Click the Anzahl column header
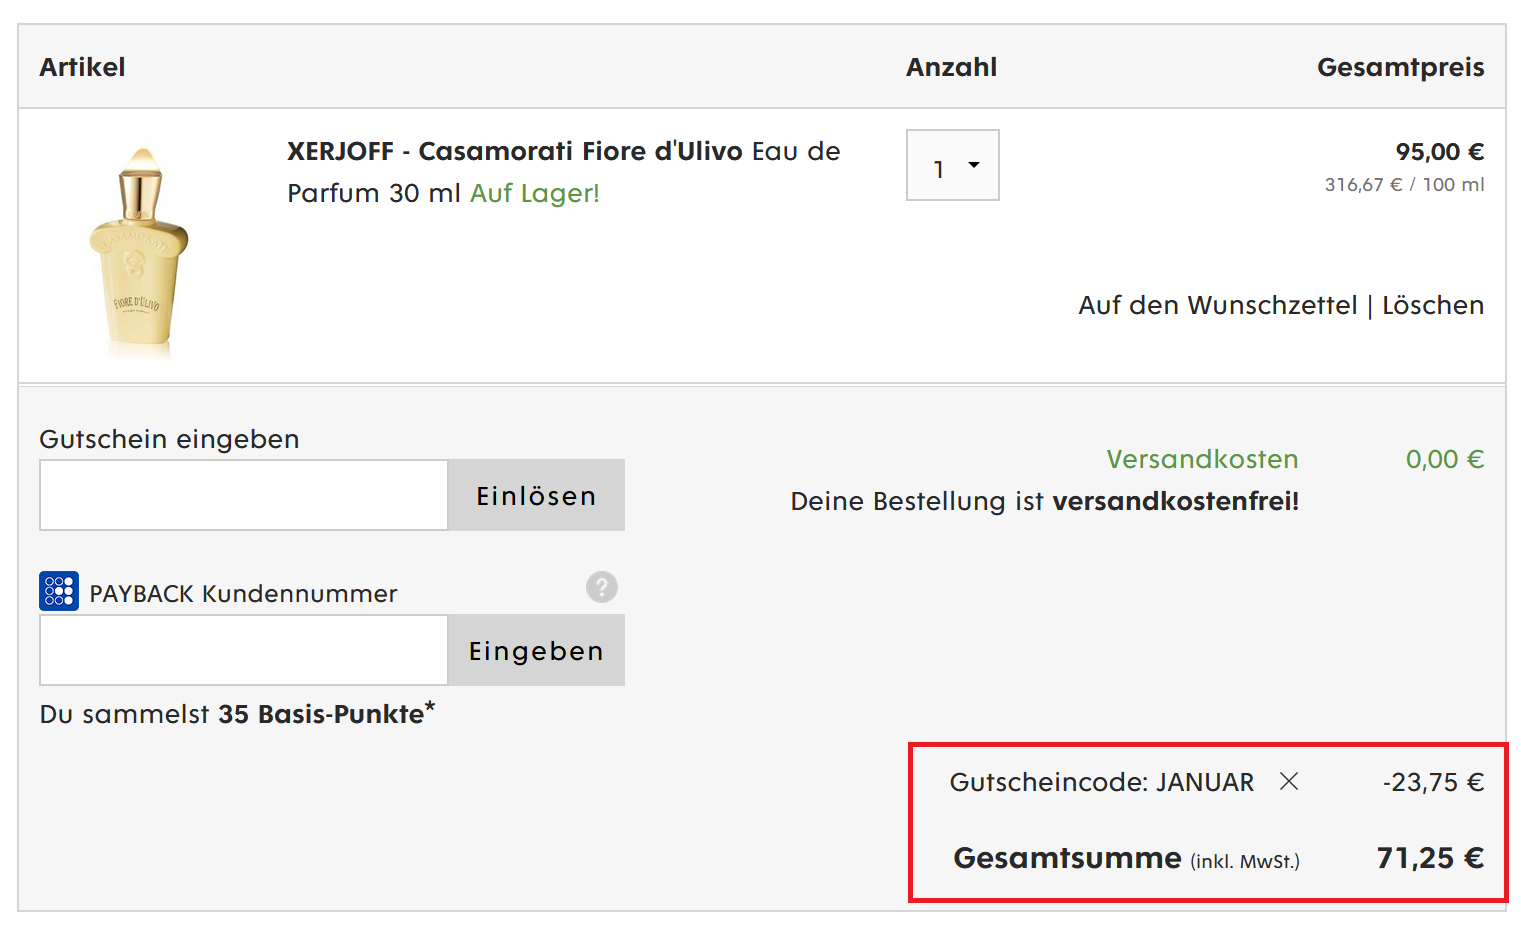1521x931 pixels. pyautogui.click(x=951, y=67)
